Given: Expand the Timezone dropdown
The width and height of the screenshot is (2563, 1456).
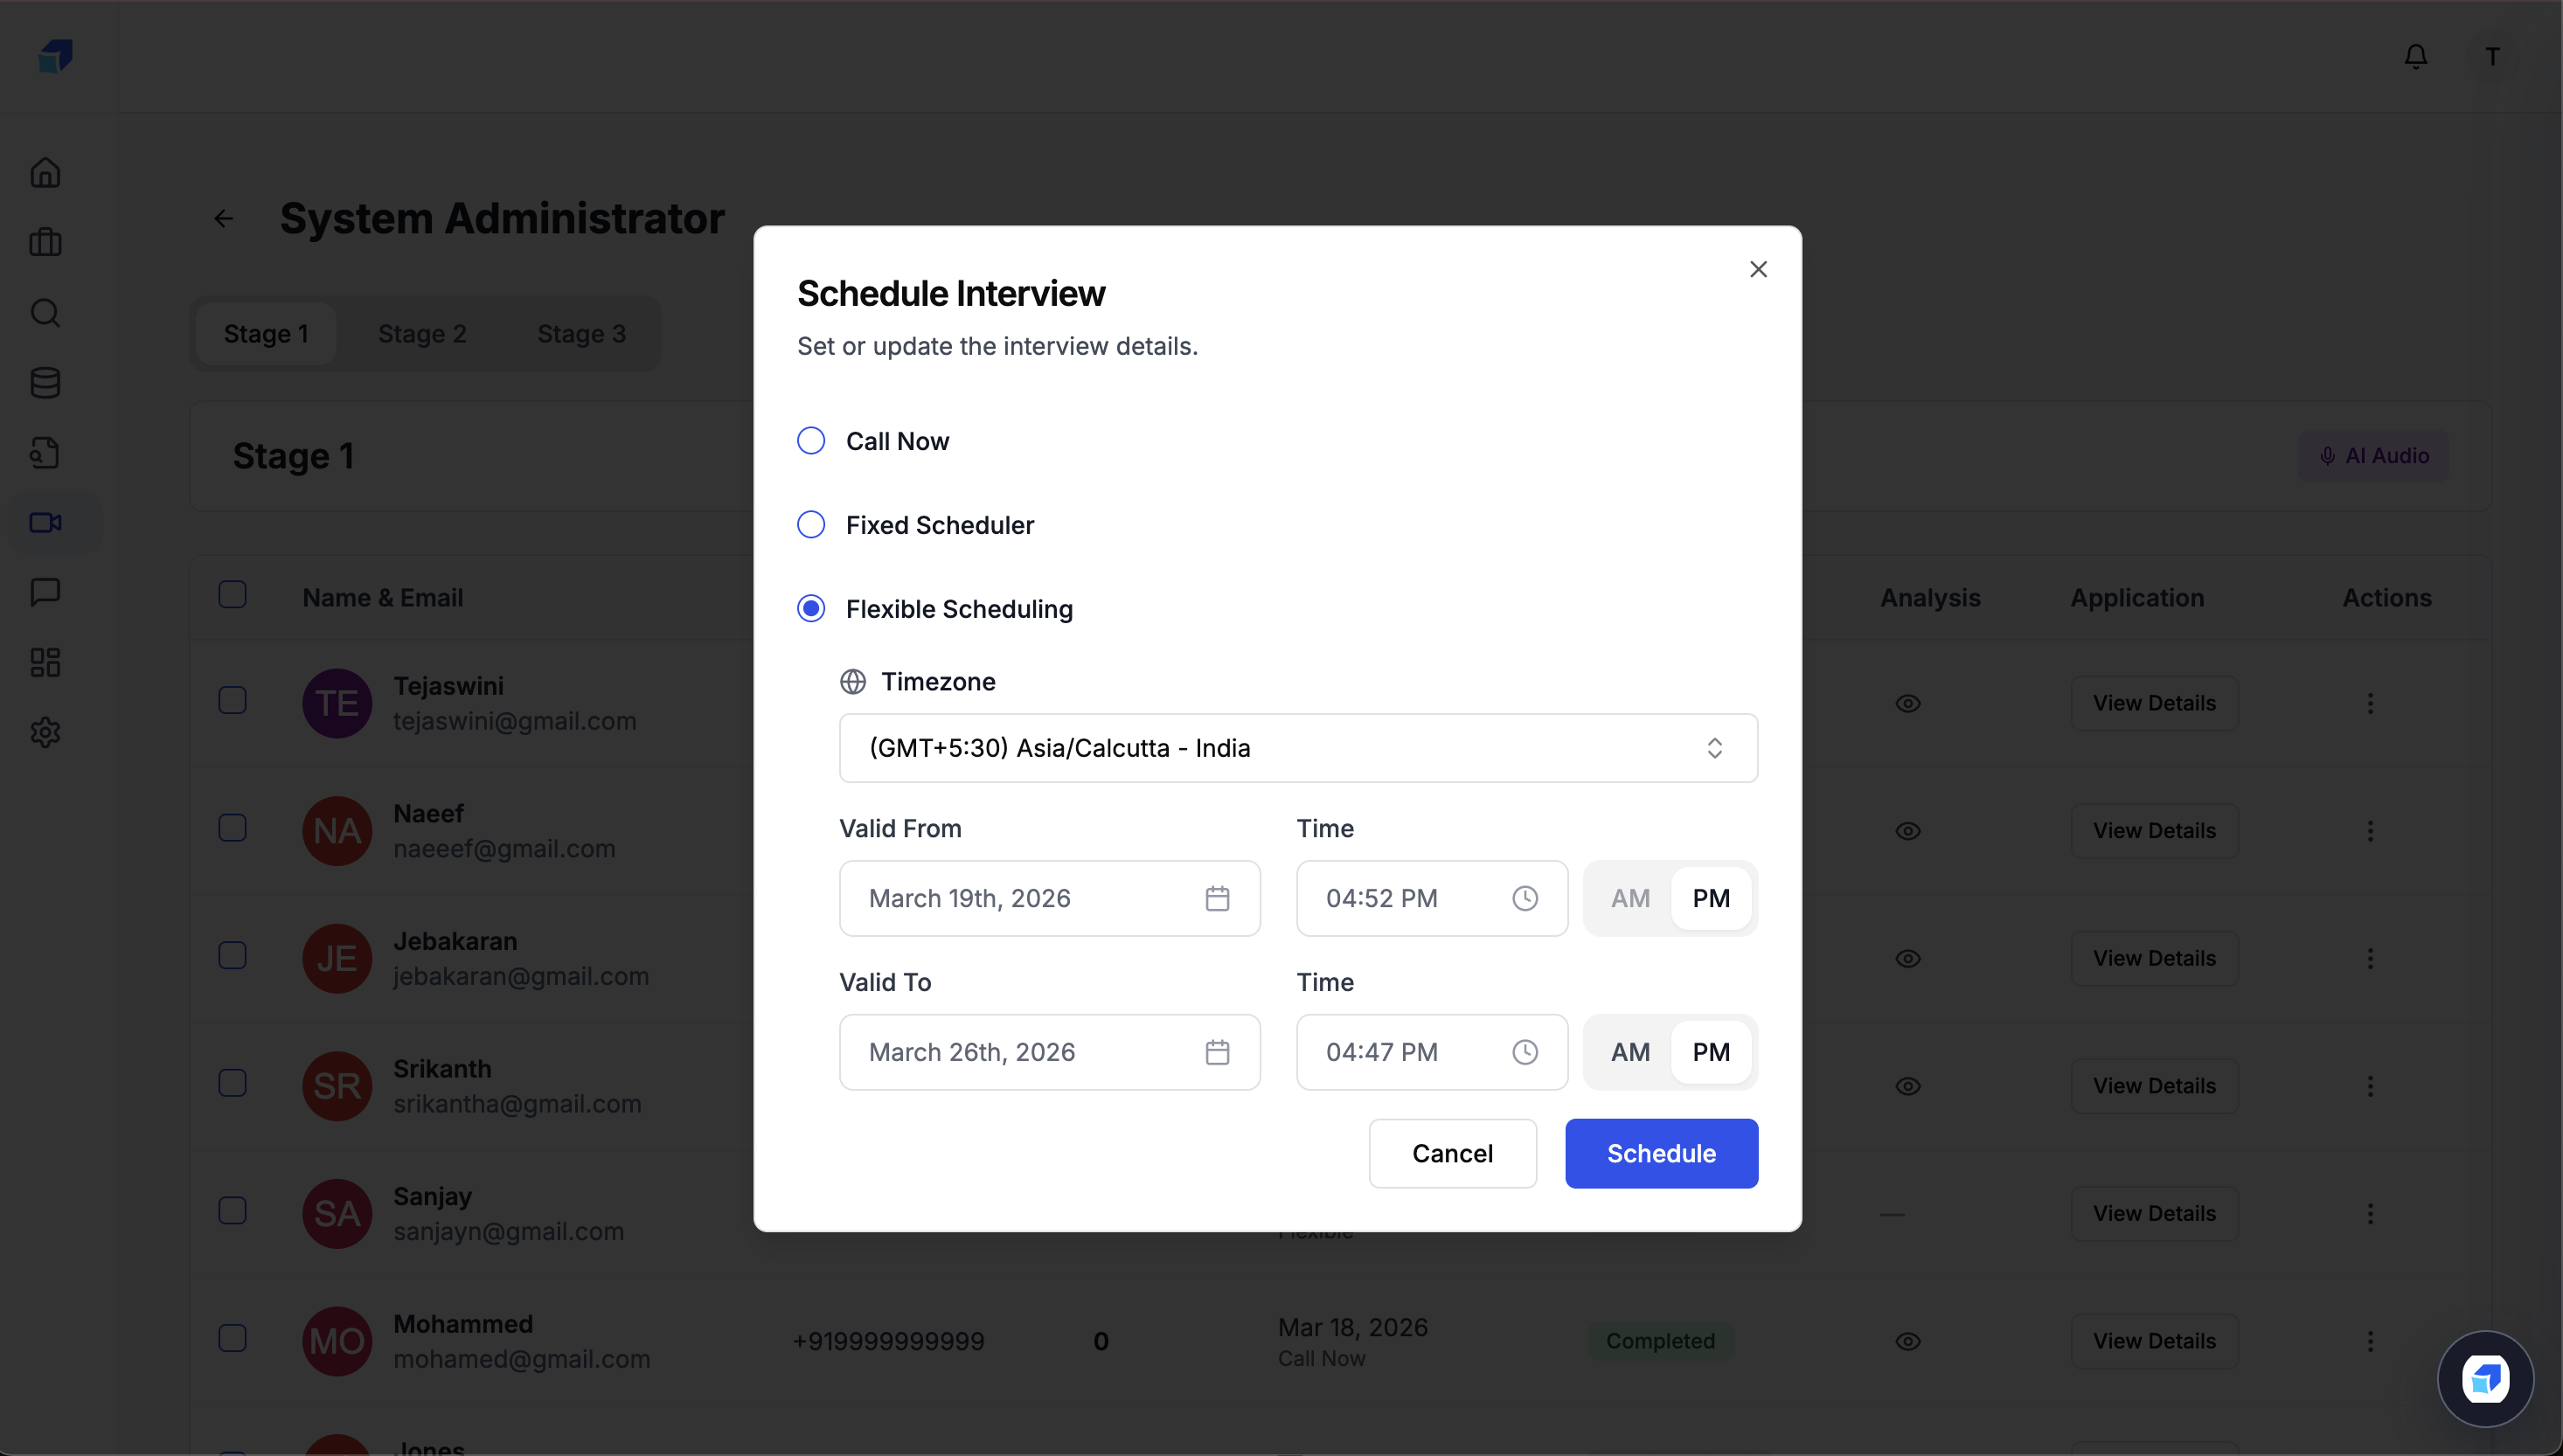Looking at the screenshot, I should (1297, 748).
